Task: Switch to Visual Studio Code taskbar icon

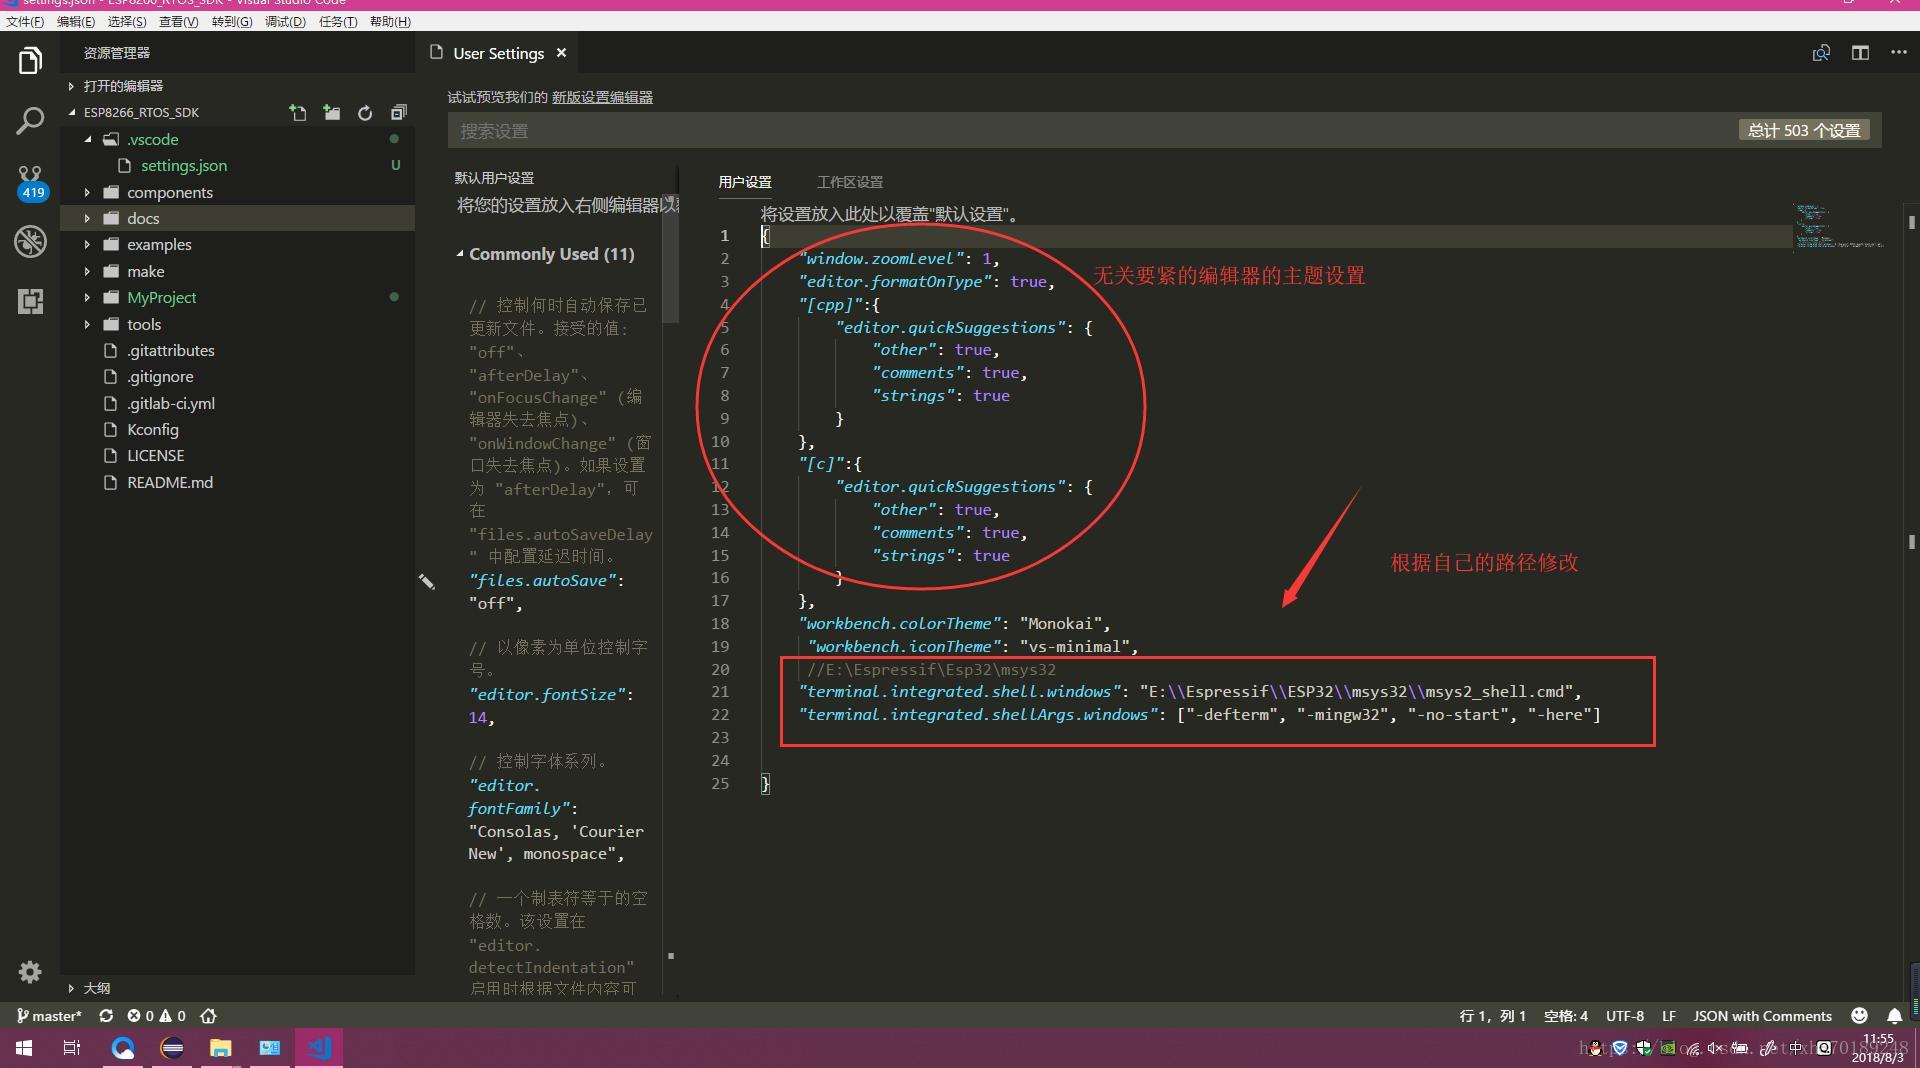Action: tap(319, 1048)
